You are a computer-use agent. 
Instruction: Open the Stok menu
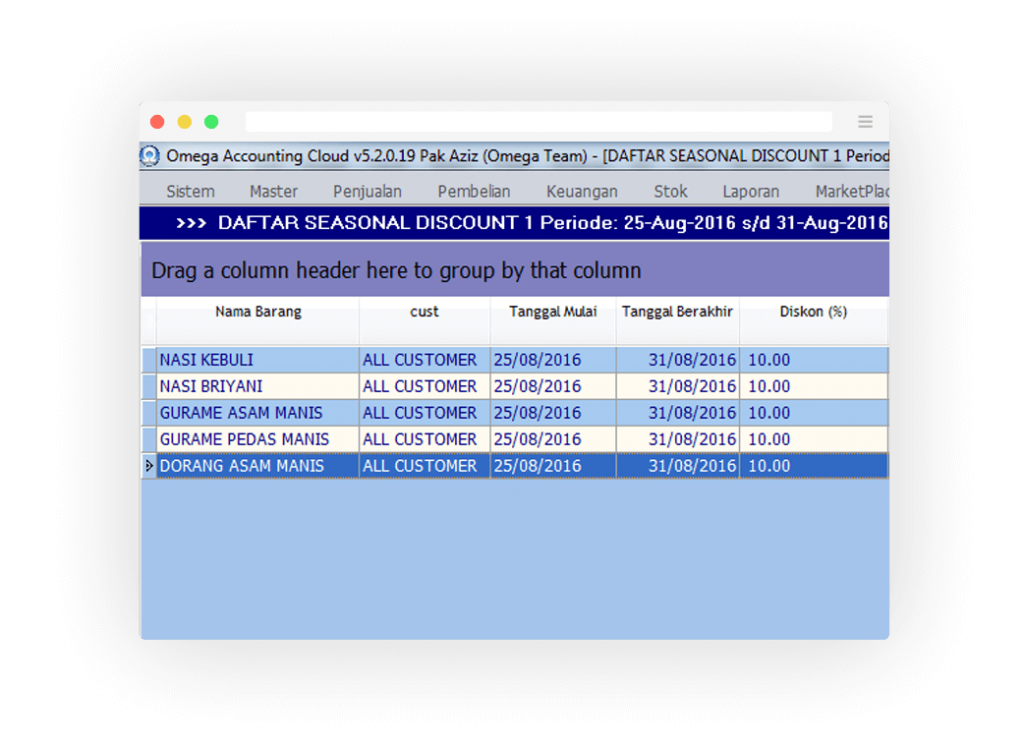coord(671,191)
